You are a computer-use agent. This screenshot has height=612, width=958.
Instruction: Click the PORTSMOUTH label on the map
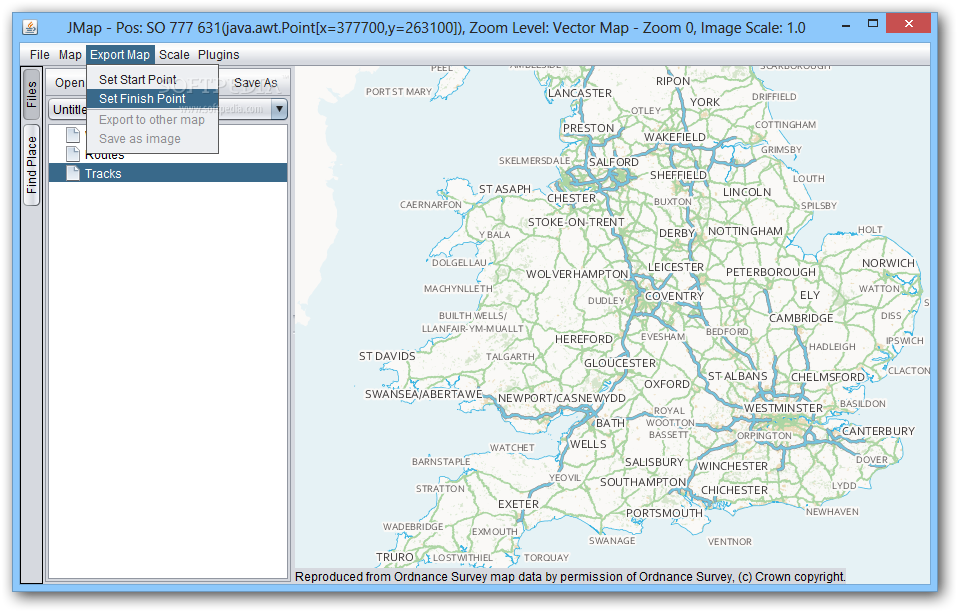point(664,514)
